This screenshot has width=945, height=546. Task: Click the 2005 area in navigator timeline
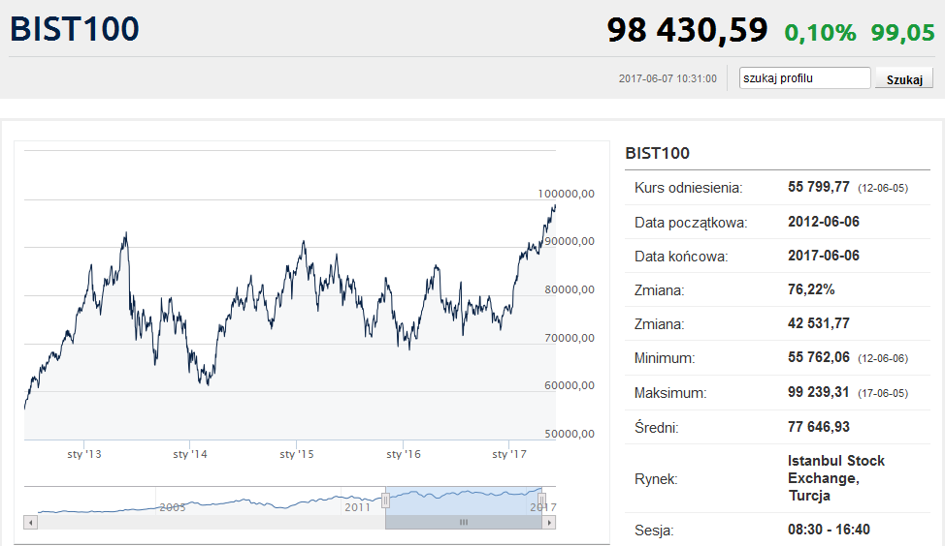(x=172, y=507)
